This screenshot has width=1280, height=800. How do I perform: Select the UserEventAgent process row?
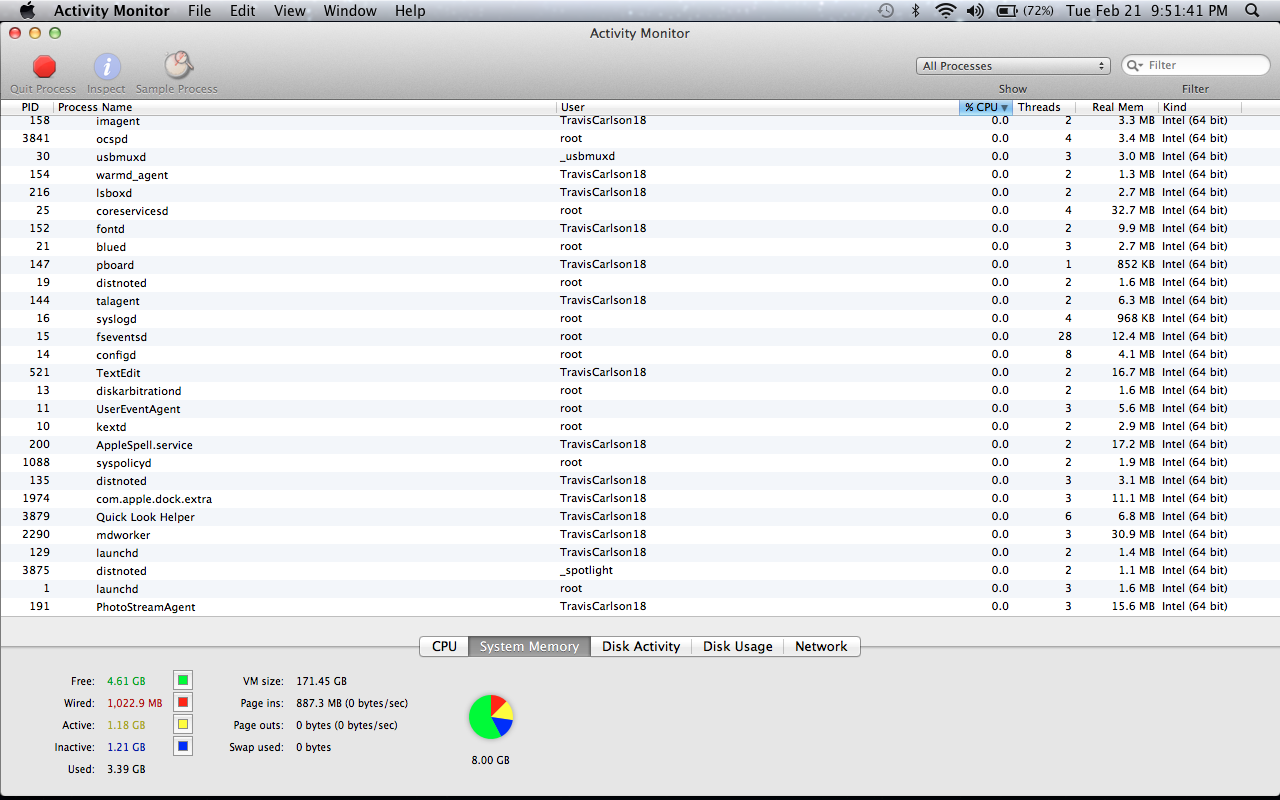click(640, 408)
